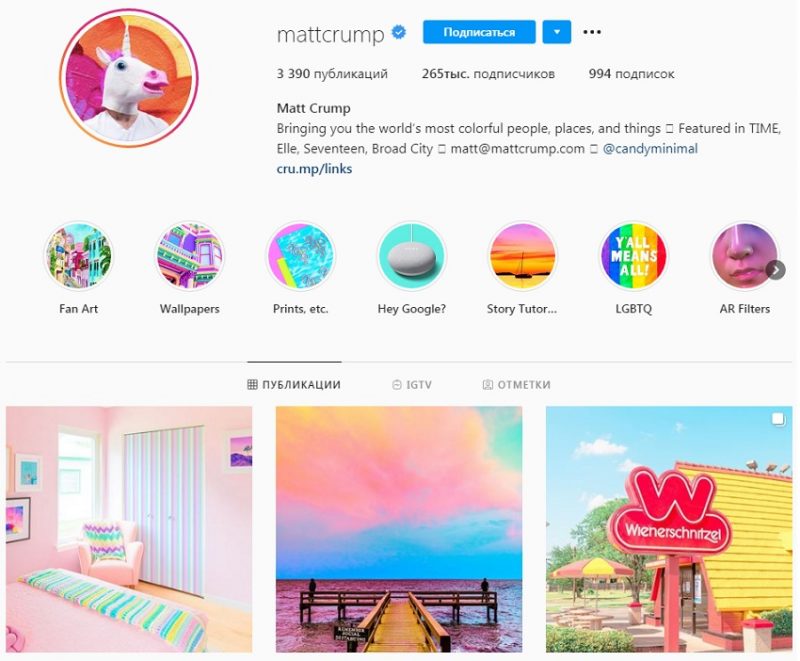Open the cru.mp/links bio link

coord(314,169)
